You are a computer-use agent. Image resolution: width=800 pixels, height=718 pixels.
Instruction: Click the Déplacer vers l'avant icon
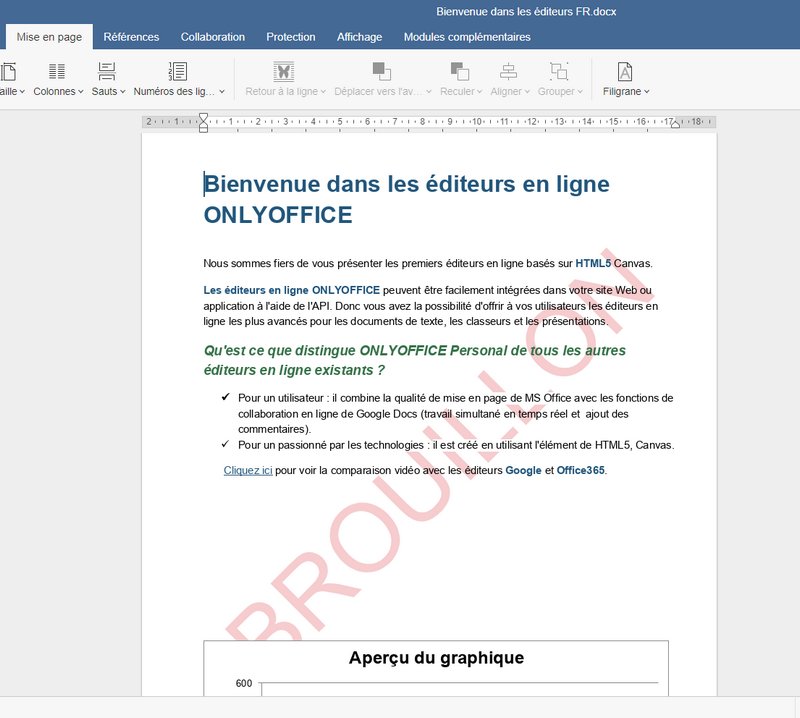pos(382,71)
